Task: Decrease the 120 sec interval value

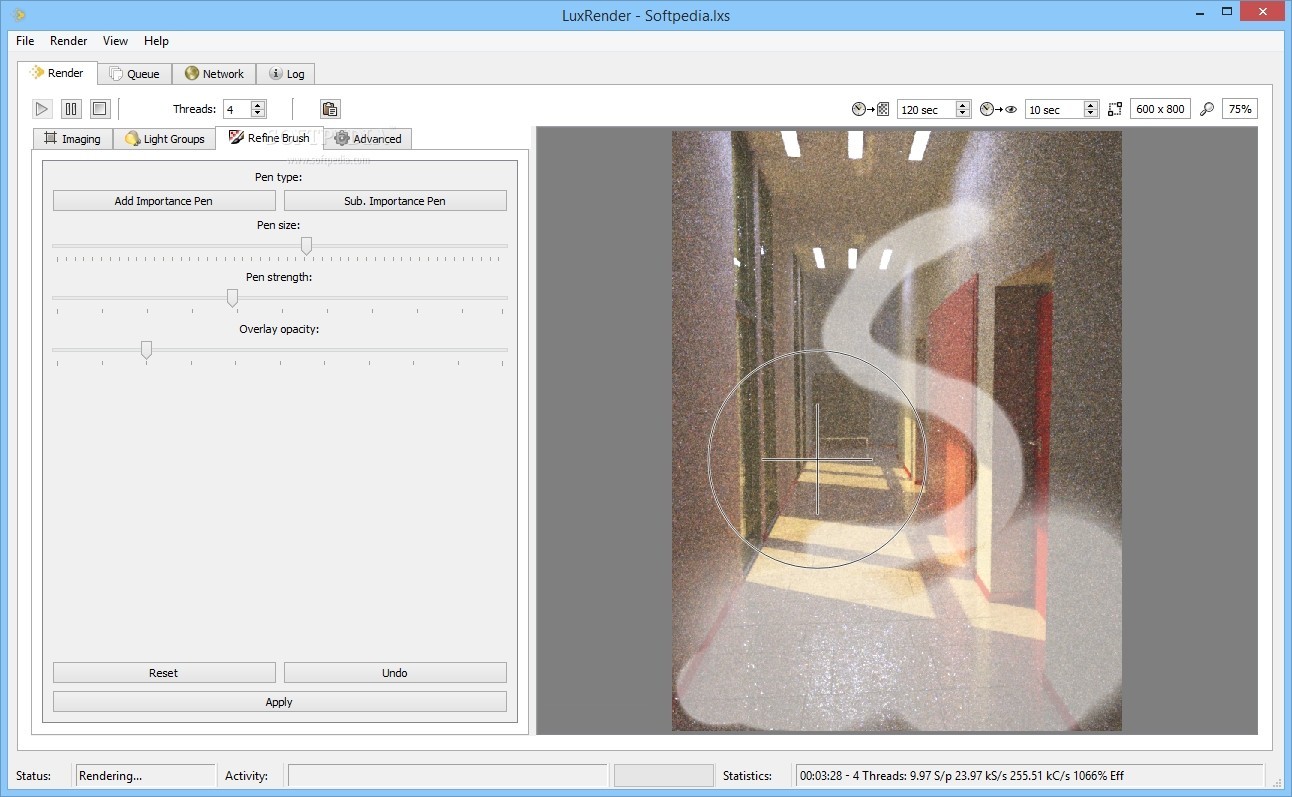Action: [x=963, y=114]
